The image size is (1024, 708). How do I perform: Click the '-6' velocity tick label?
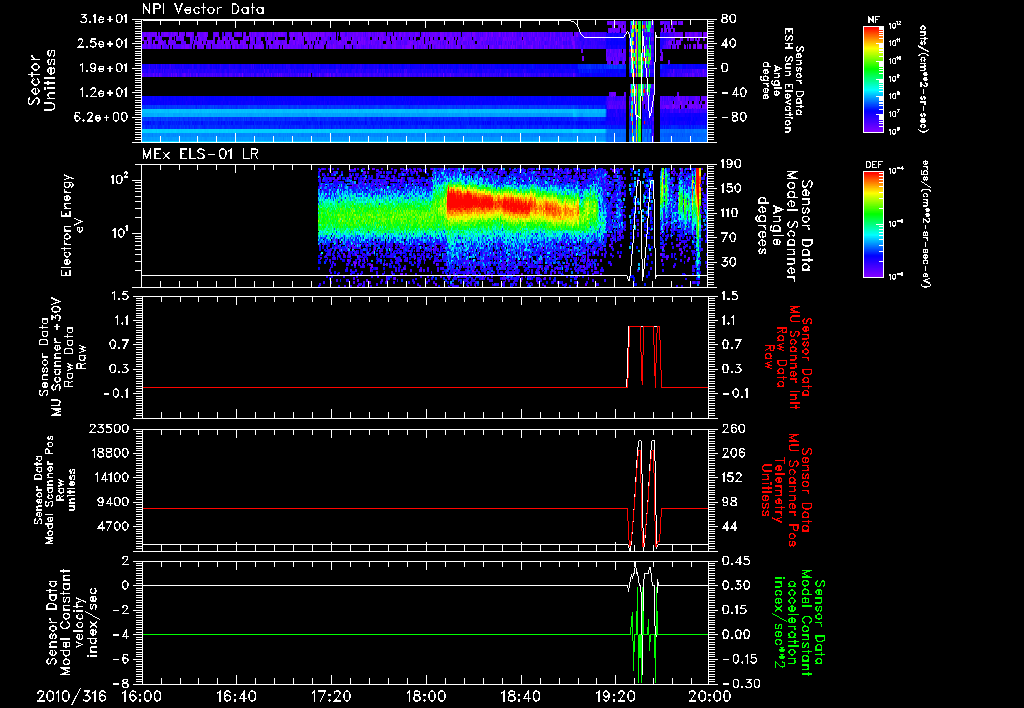121,659
